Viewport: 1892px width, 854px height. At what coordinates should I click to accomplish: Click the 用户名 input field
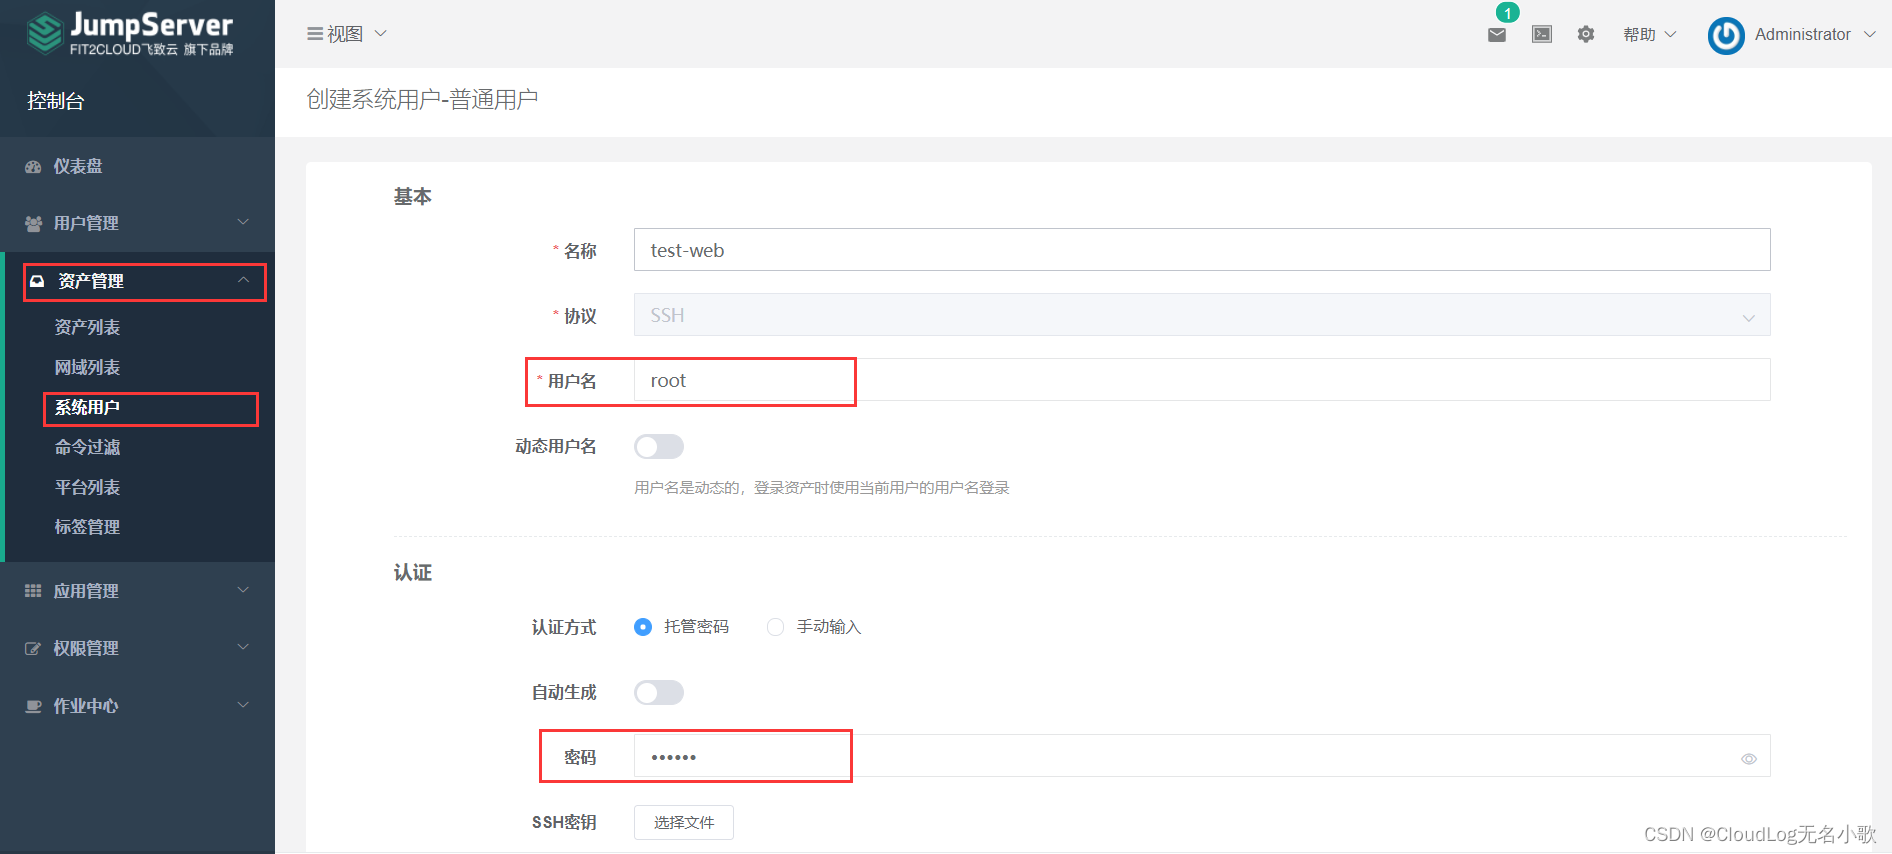[1202, 380]
